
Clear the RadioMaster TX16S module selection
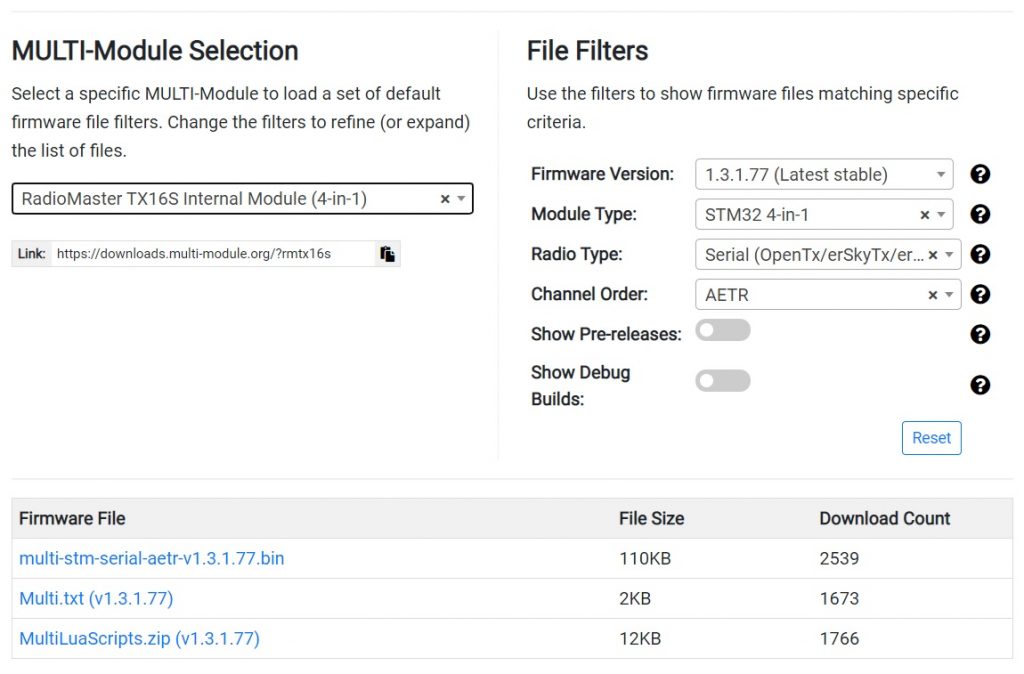(x=445, y=199)
